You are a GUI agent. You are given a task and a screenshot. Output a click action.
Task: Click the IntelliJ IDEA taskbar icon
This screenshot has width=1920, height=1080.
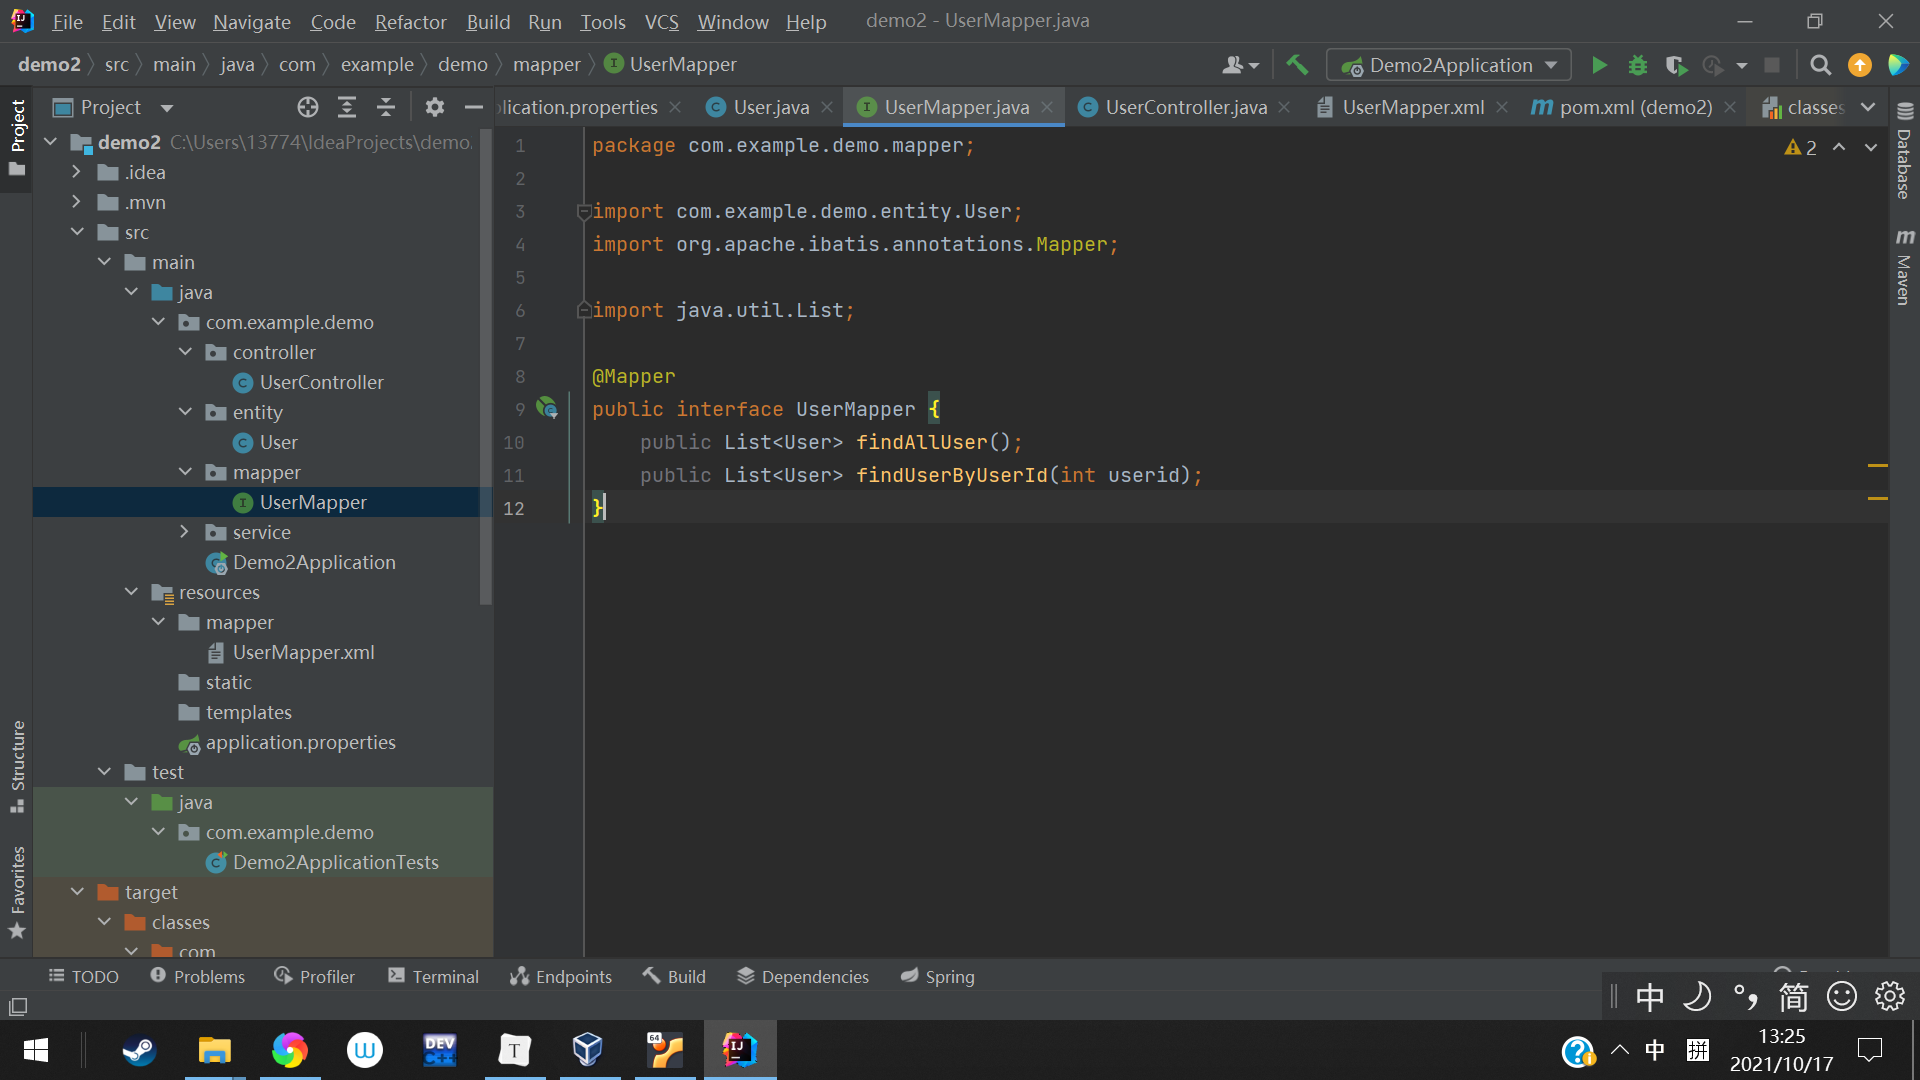click(740, 1050)
